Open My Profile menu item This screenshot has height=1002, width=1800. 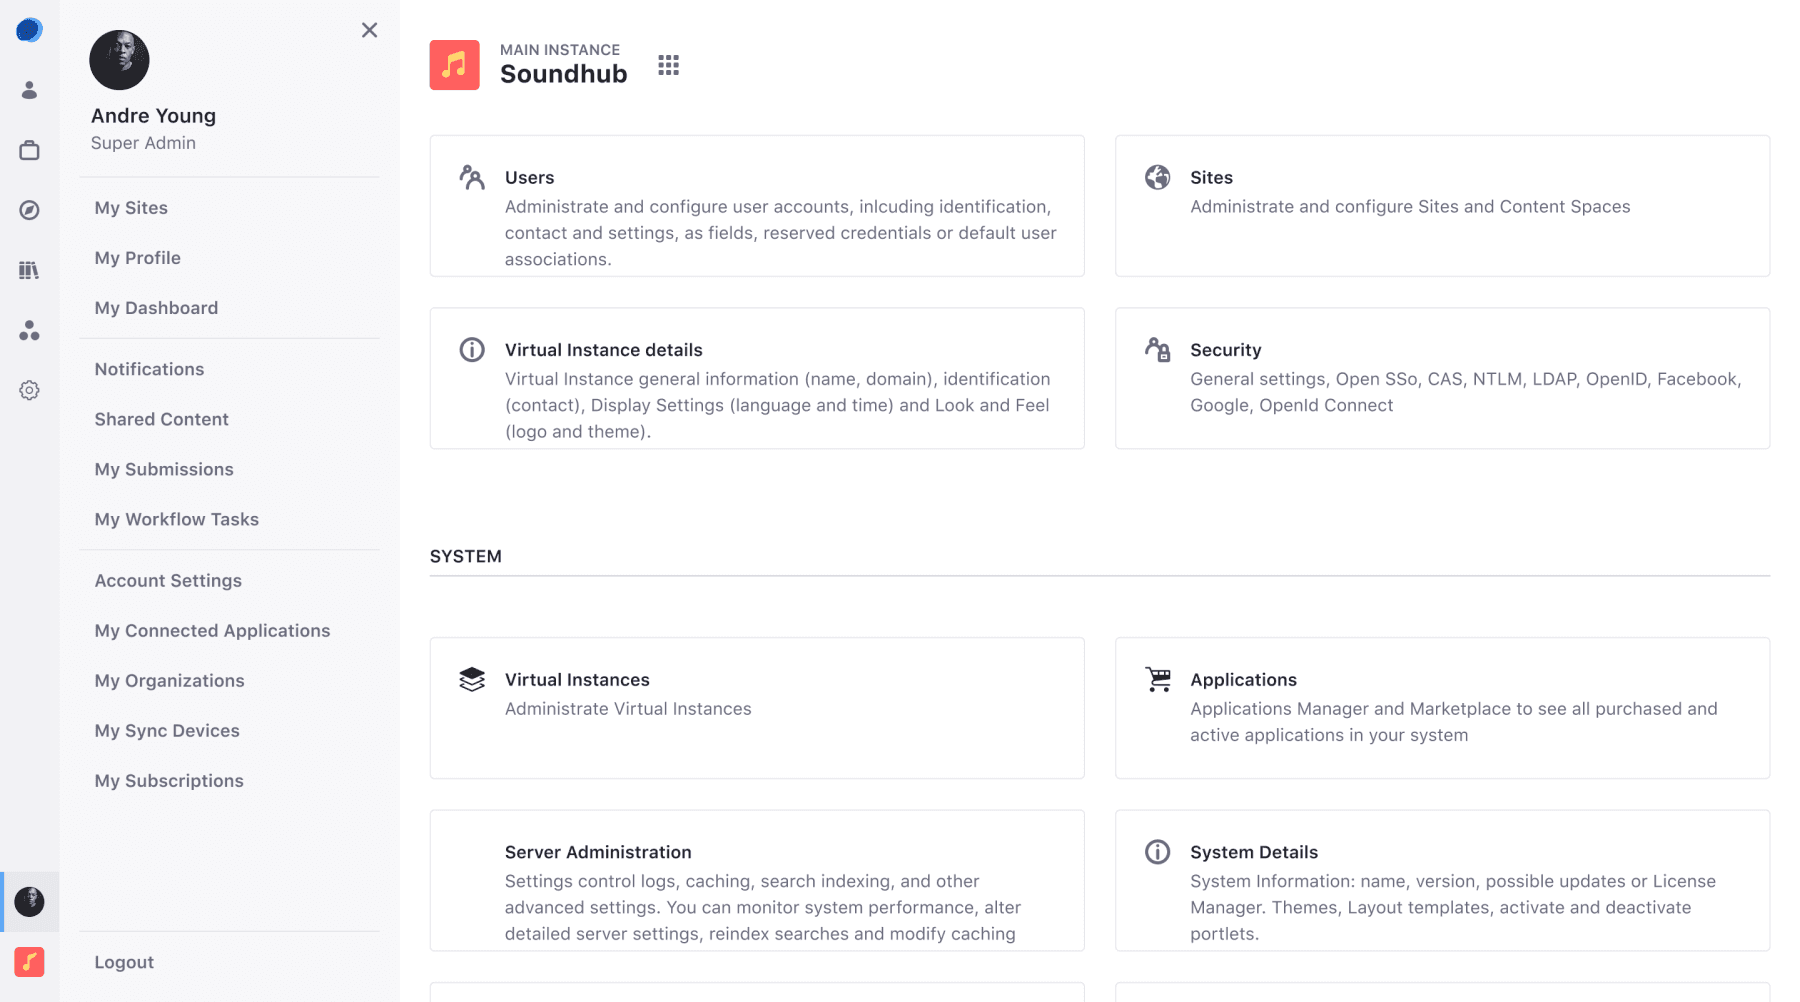138,258
